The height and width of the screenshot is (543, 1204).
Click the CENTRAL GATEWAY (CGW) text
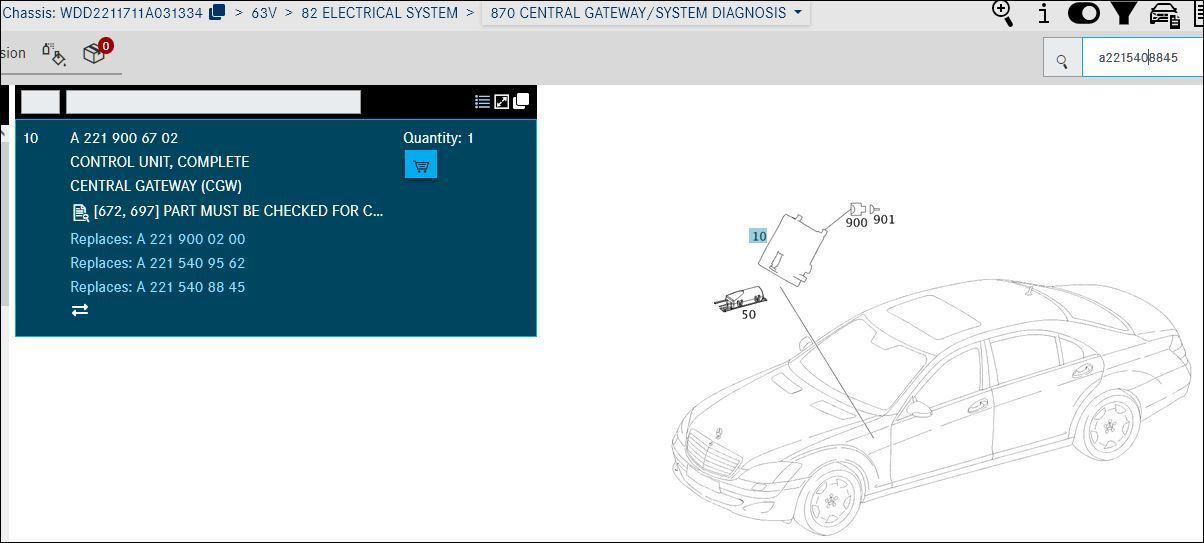point(156,186)
